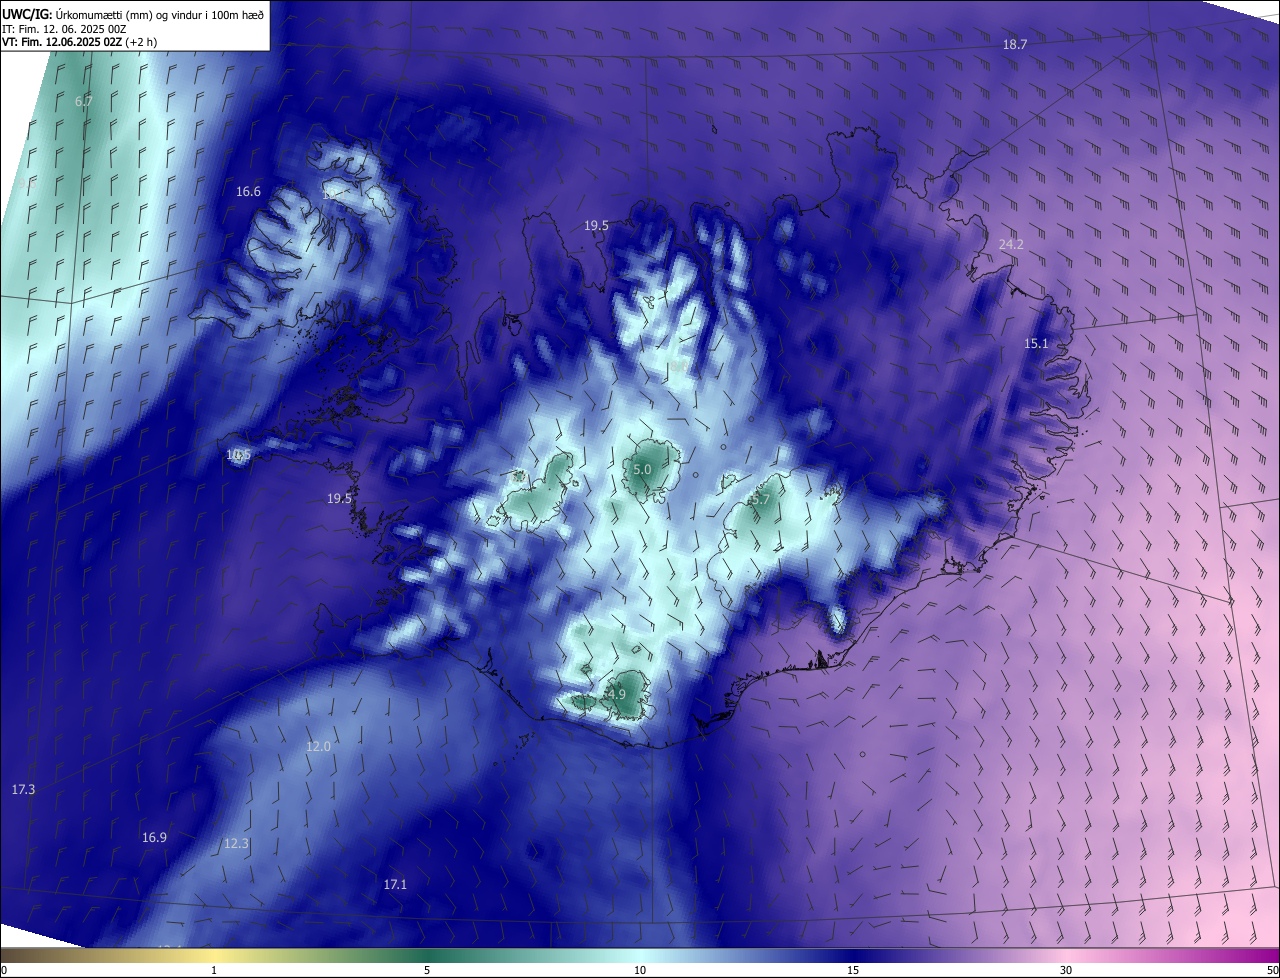Click the 17.1 value in southern waters
The height and width of the screenshot is (978, 1280).
pos(395,885)
